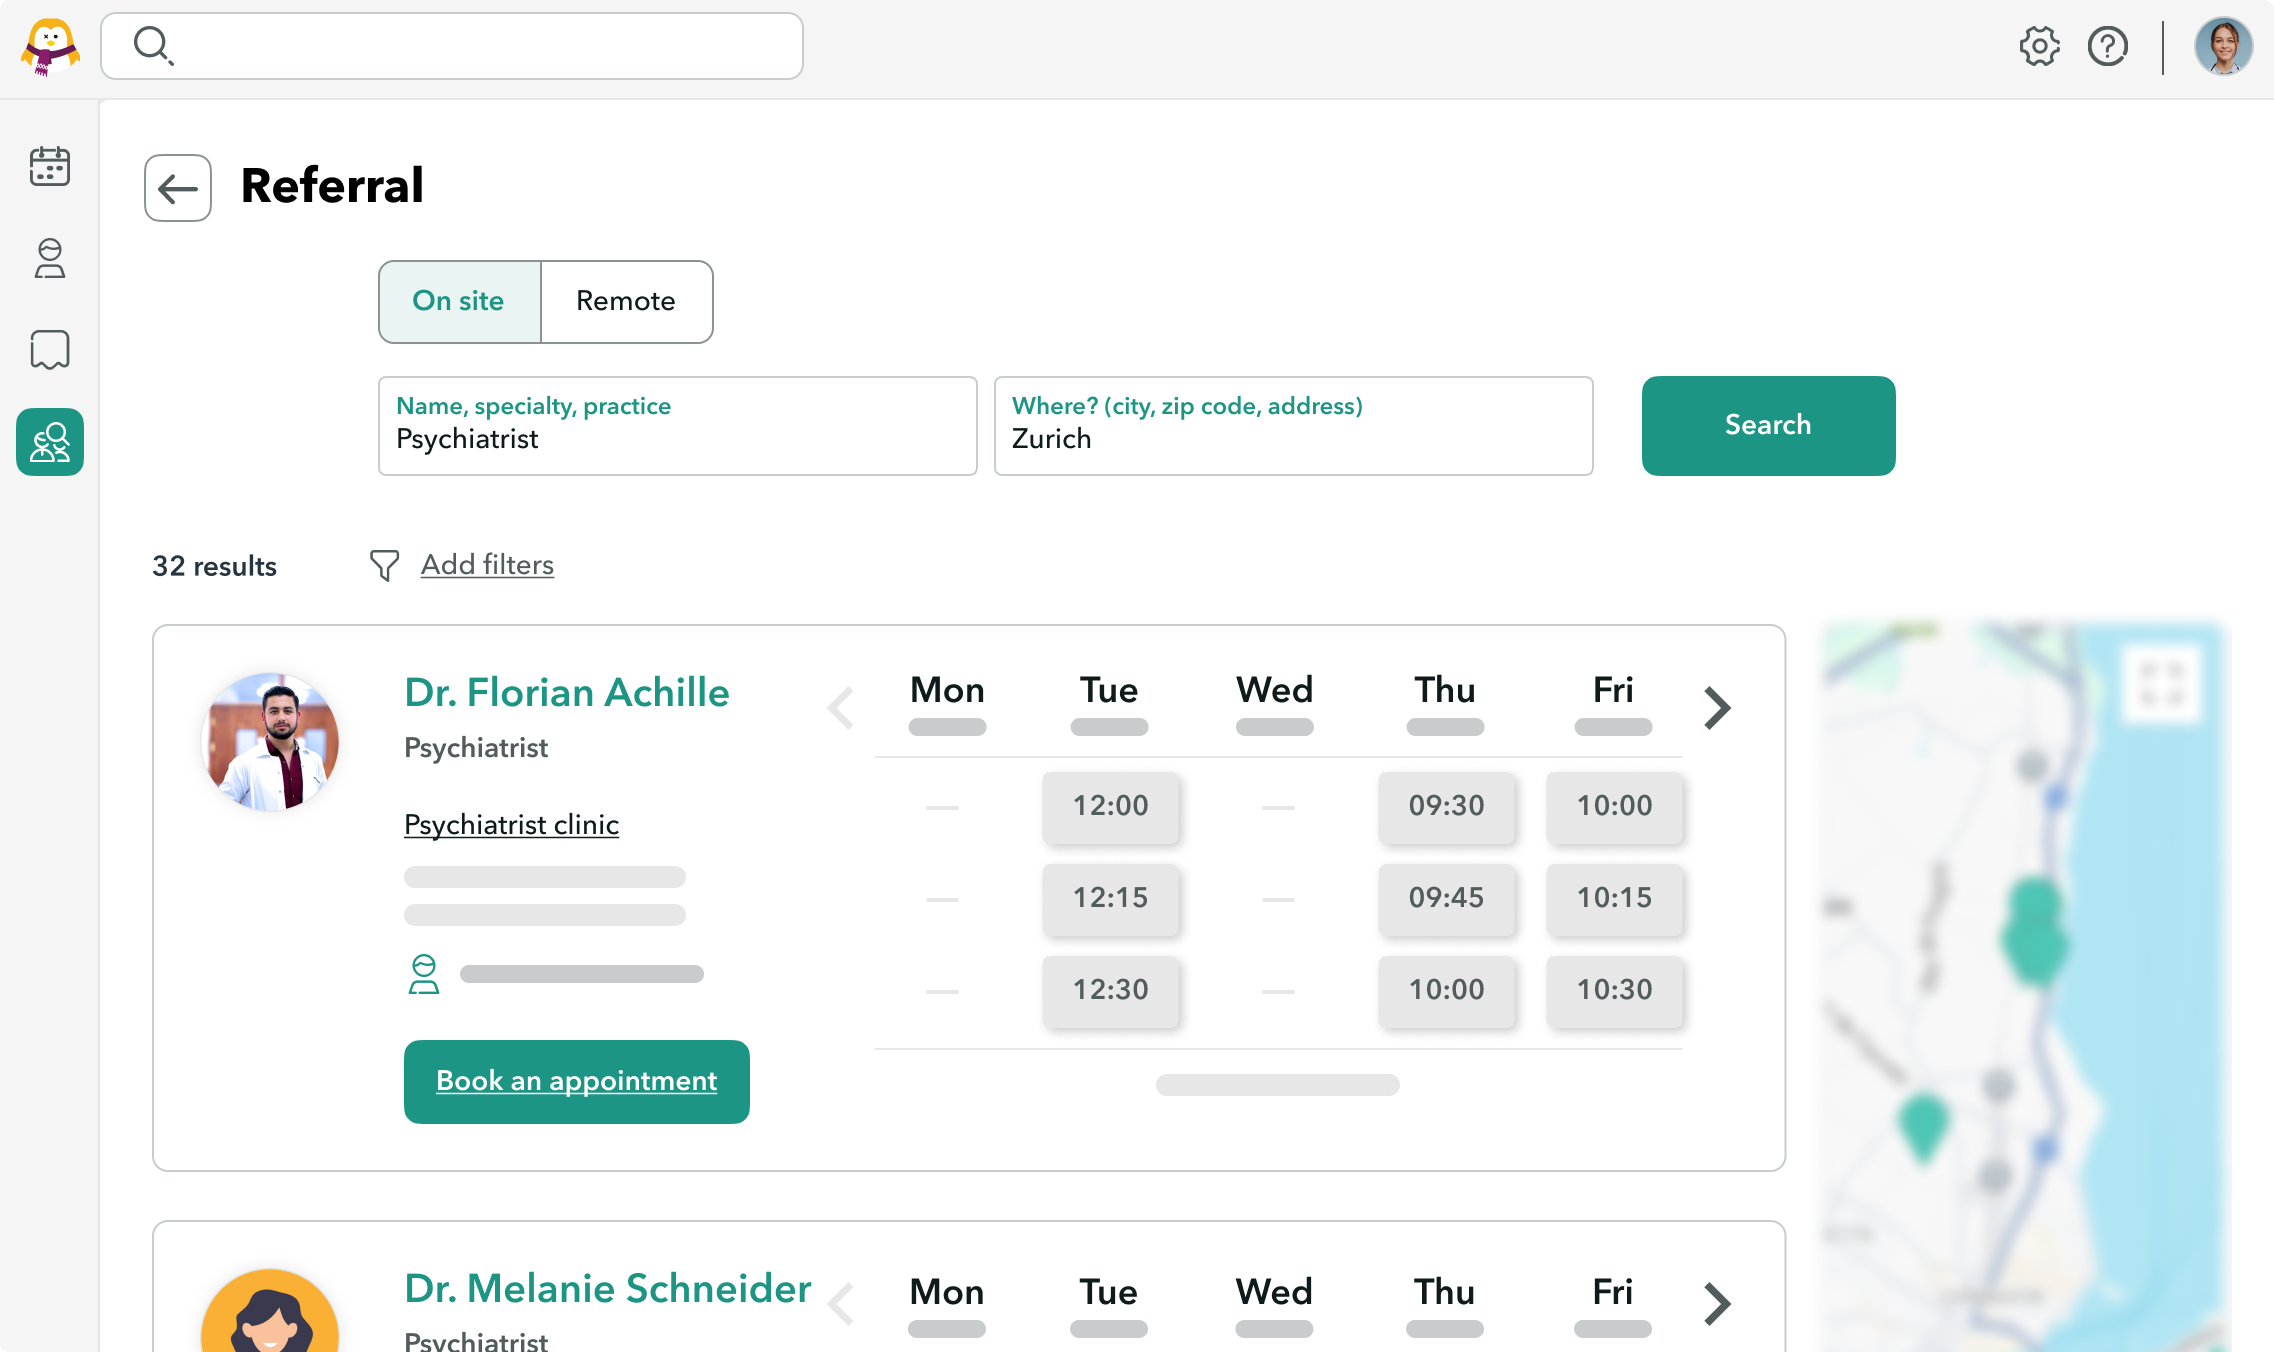Pick Thursday 09:45 slot
This screenshot has width=2274, height=1352.
1447,898
